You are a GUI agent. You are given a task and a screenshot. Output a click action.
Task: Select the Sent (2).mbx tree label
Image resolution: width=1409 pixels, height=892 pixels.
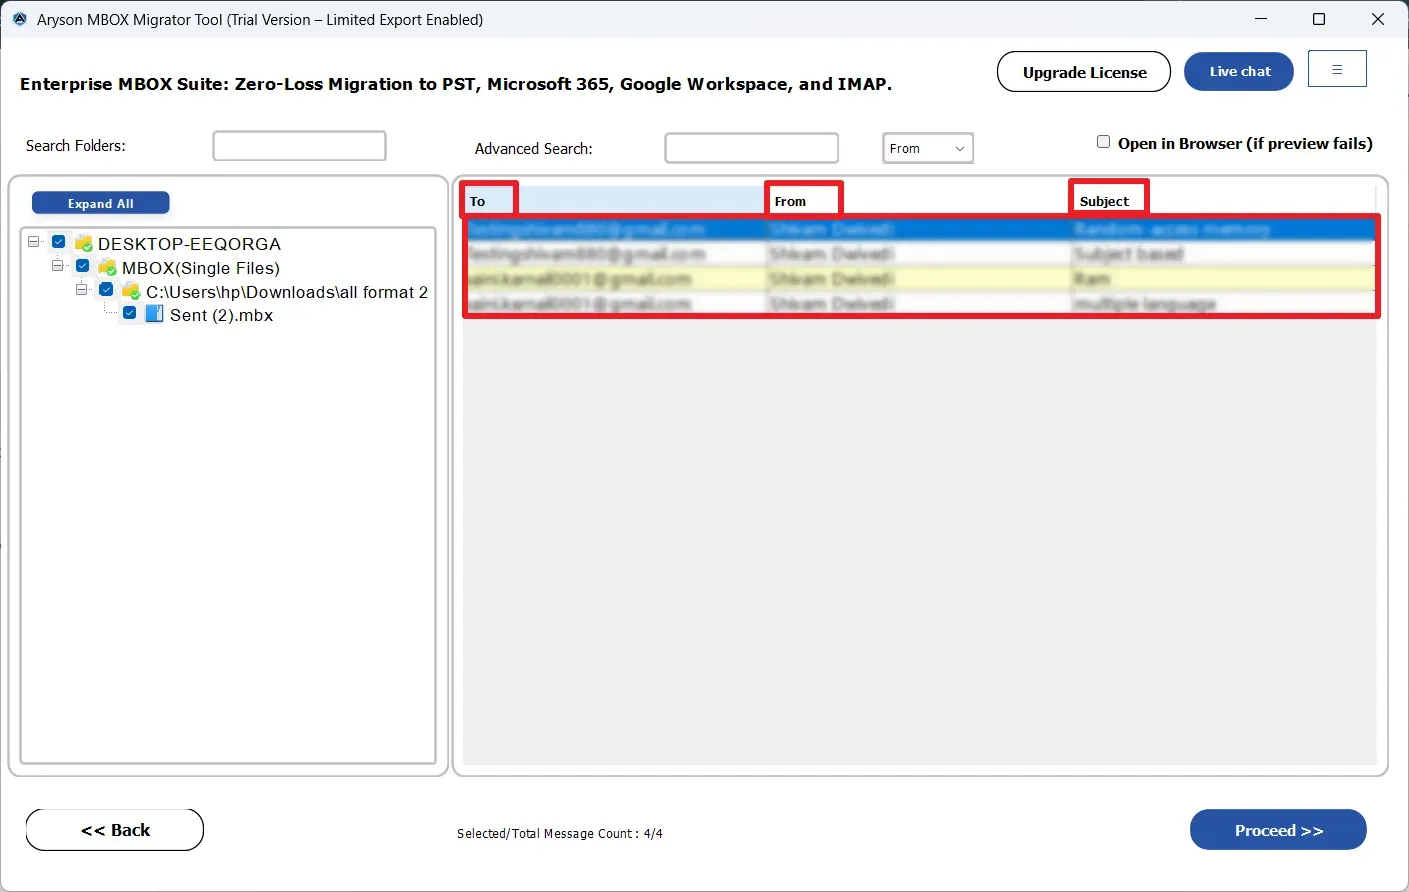pos(221,315)
